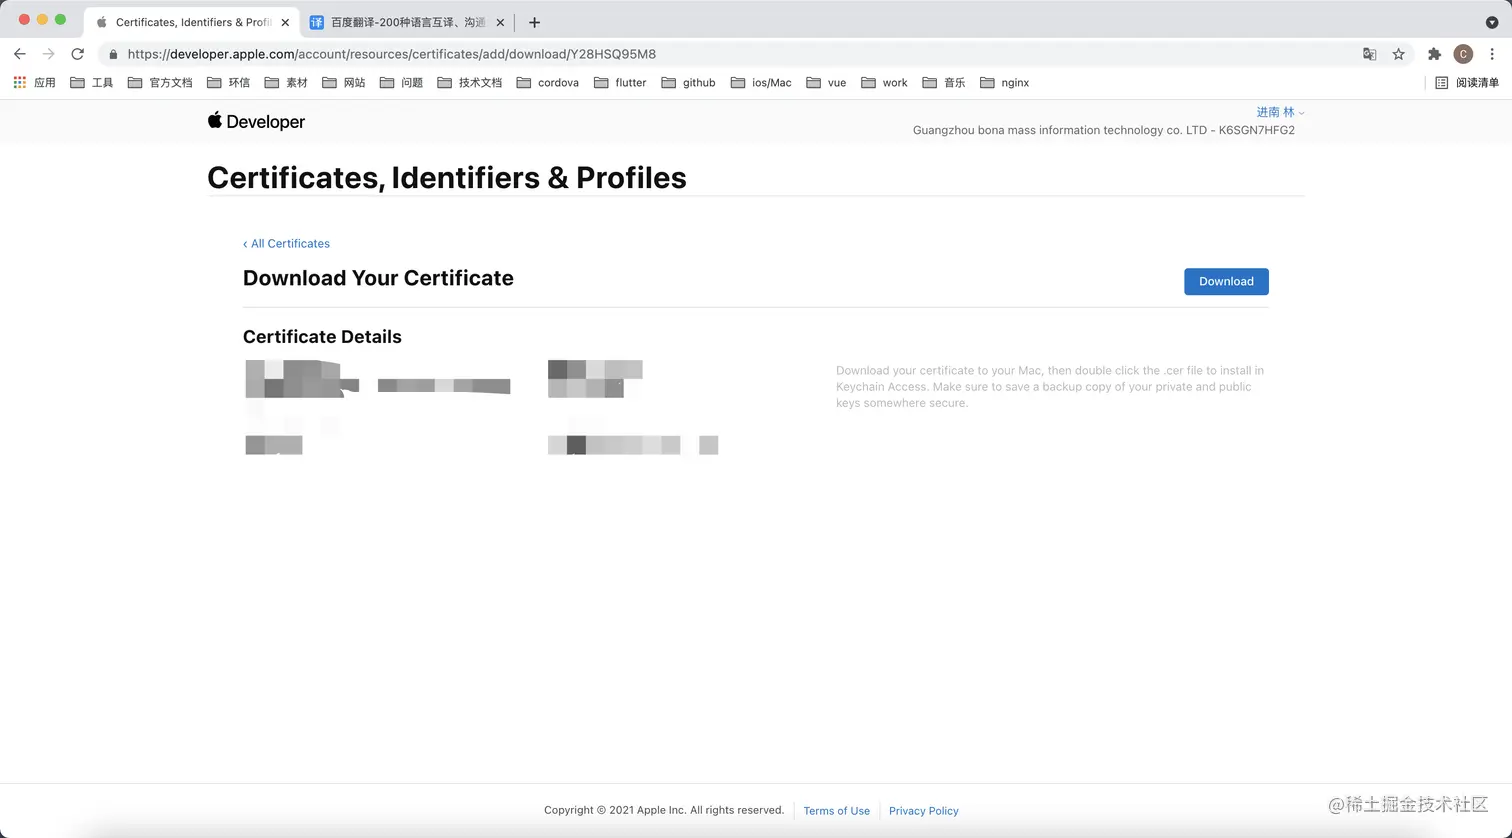Viewport: 1512px width, 838px height.
Task: Open the Privacy Policy link
Action: click(924, 811)
